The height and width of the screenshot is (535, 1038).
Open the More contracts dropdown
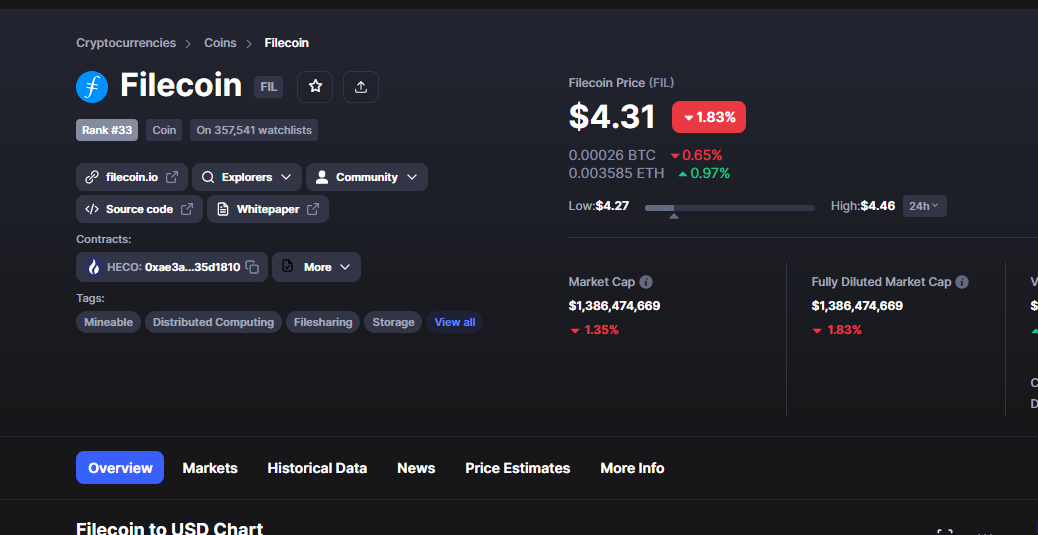316,267
